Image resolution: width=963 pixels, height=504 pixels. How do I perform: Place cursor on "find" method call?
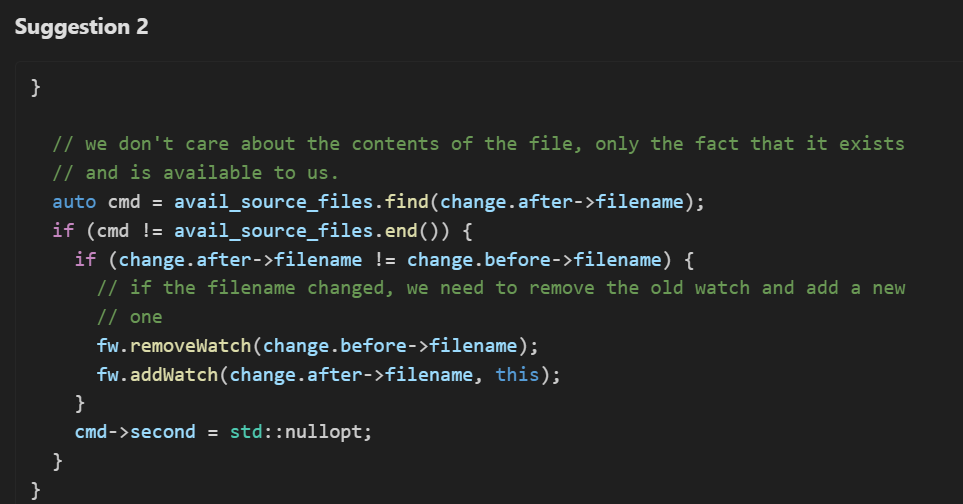[407, 202]
